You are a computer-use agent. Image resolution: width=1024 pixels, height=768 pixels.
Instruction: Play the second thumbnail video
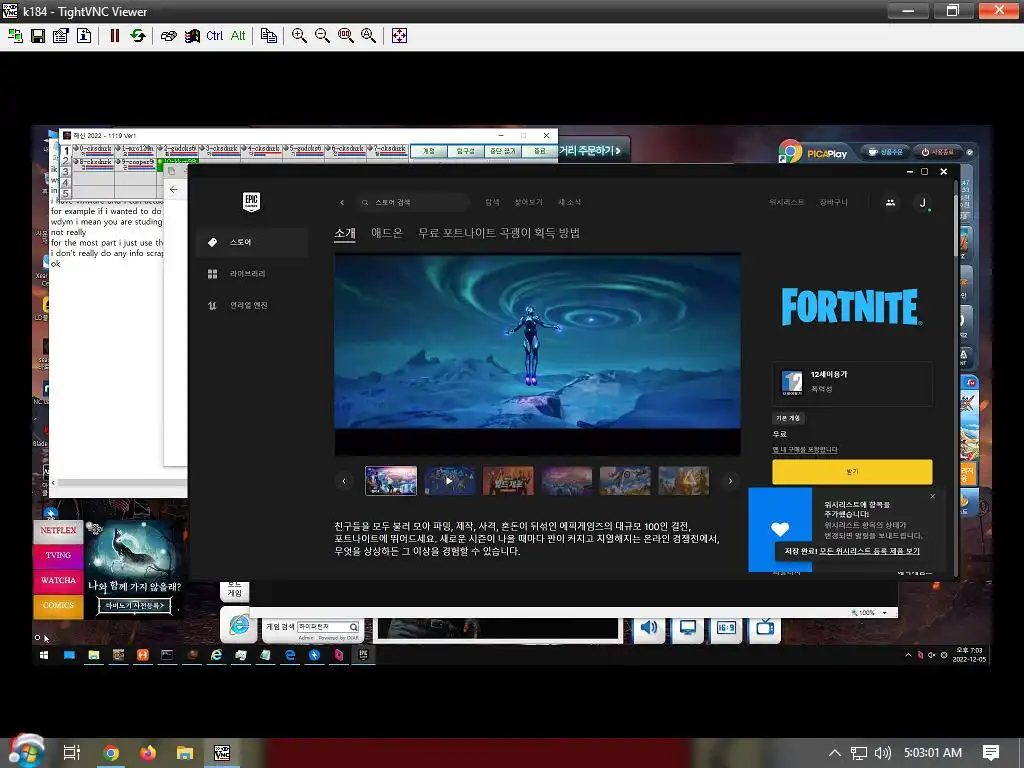coord(449,481)
